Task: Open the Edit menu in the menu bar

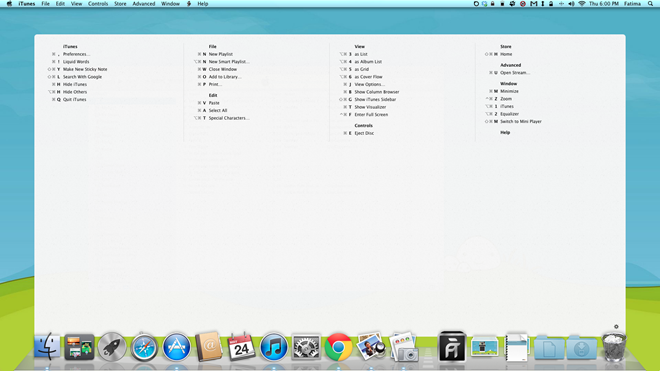Action: [60, 4]
